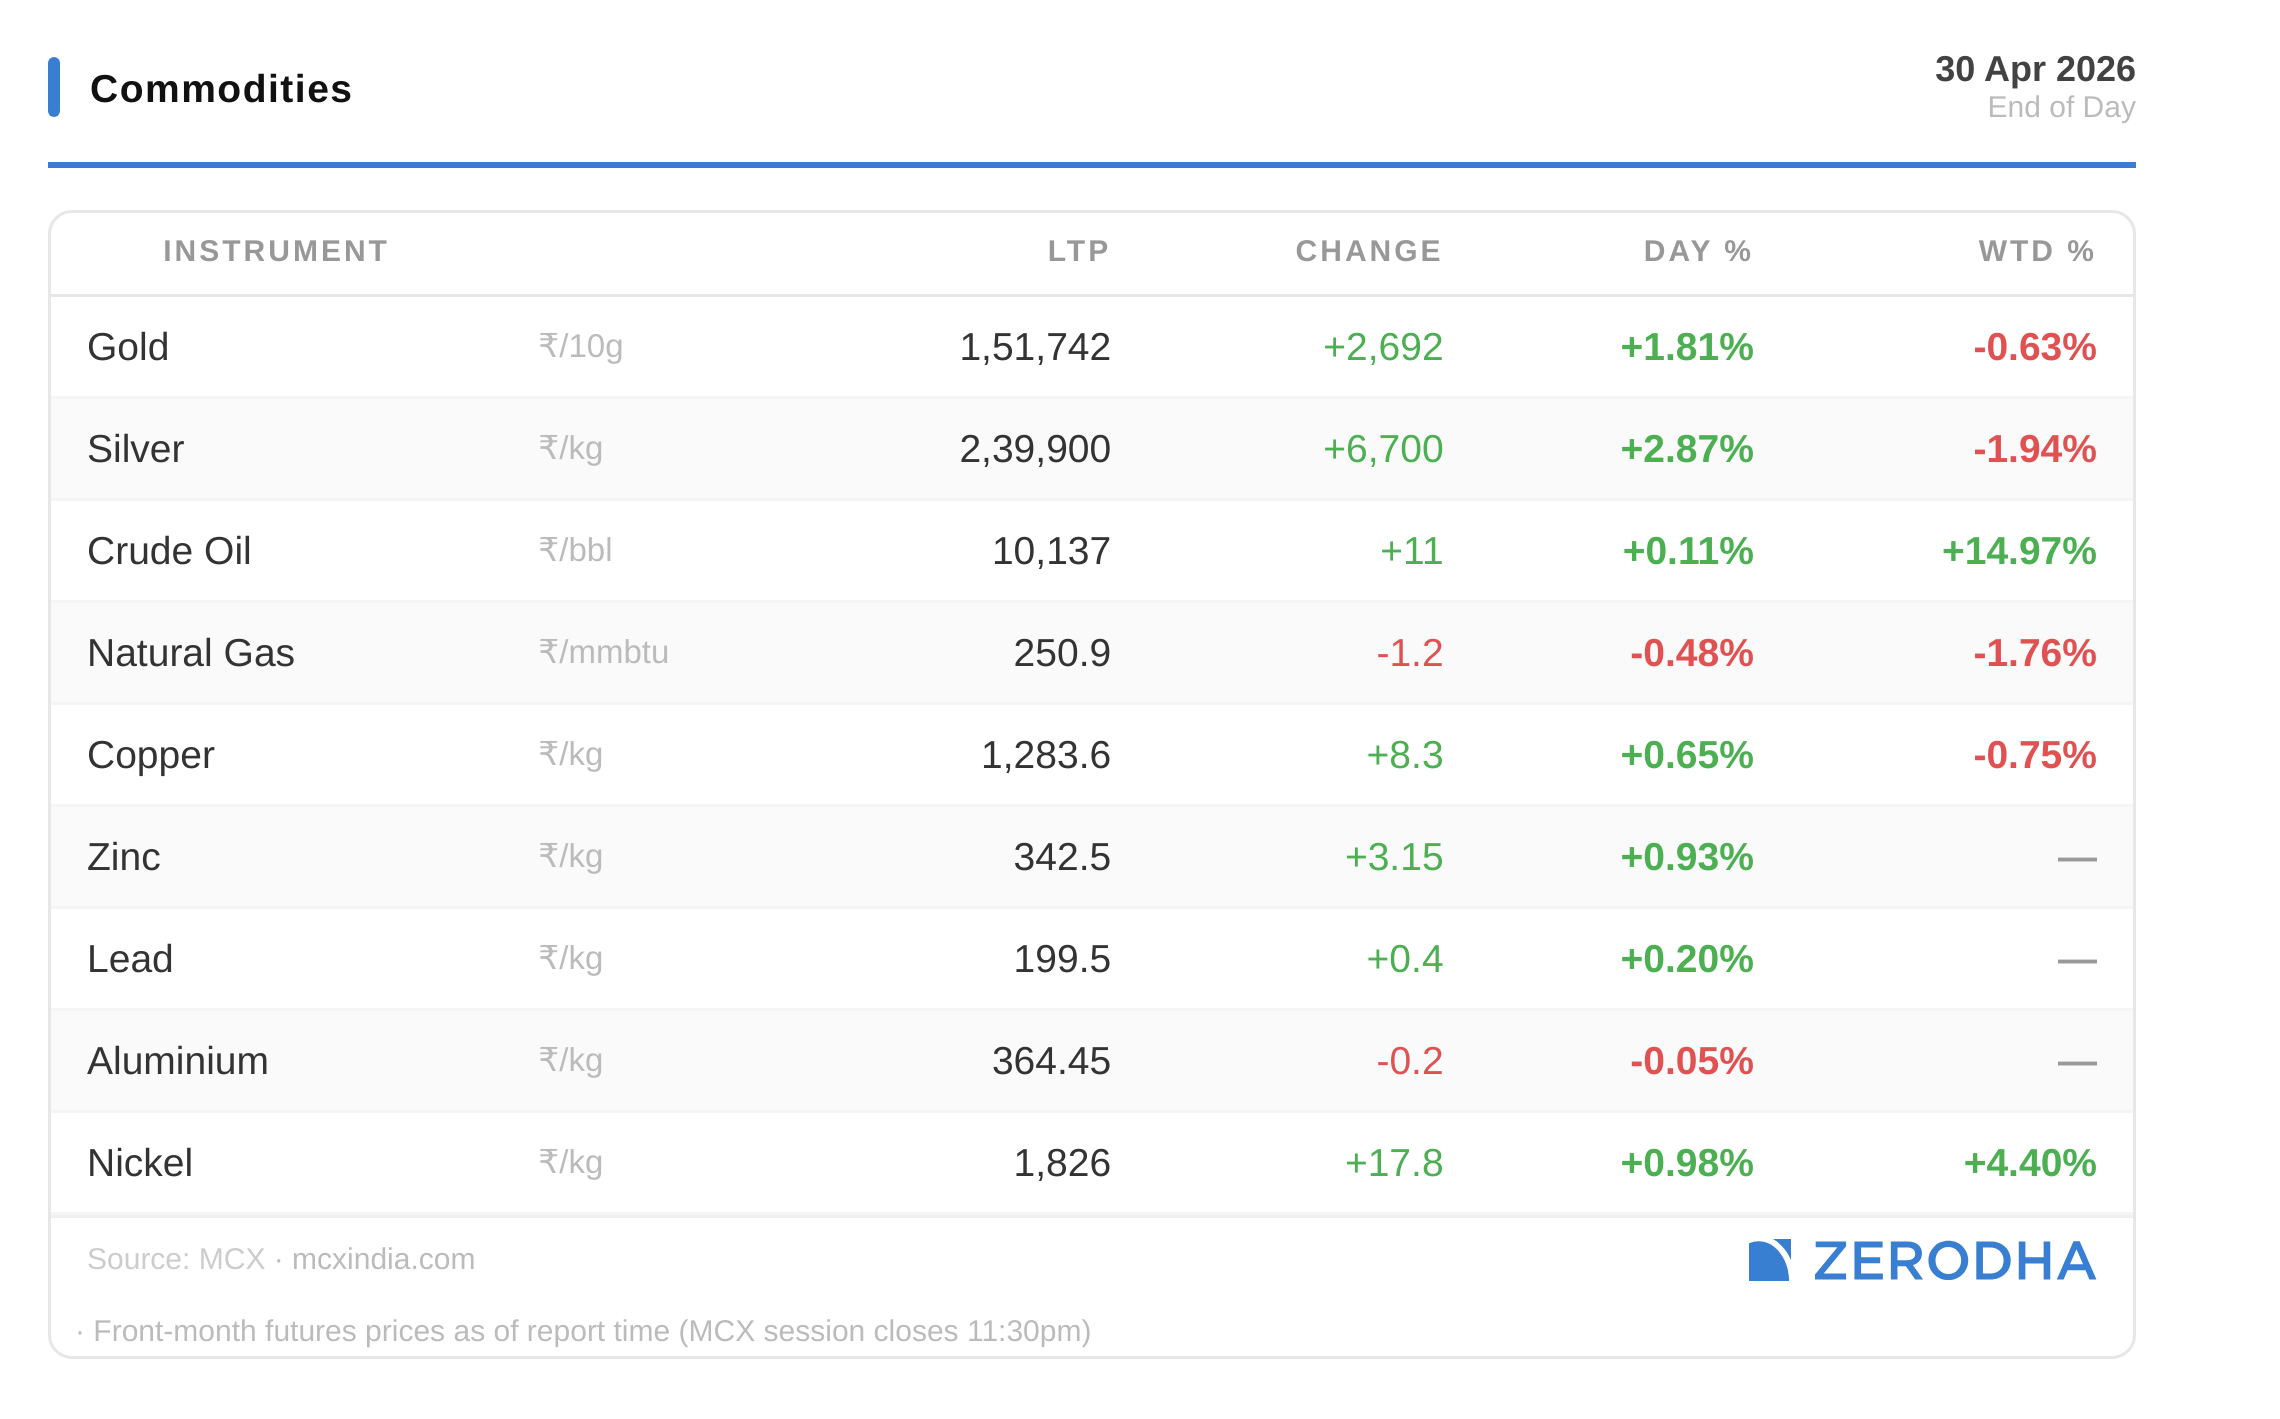Open the mcxindia.com source link

click(x=383, y=1259)
